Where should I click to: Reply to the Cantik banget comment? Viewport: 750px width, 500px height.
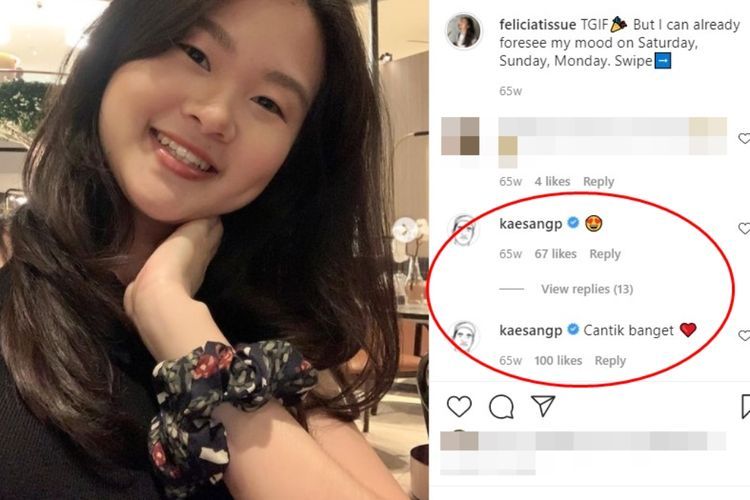coord(610,360)
